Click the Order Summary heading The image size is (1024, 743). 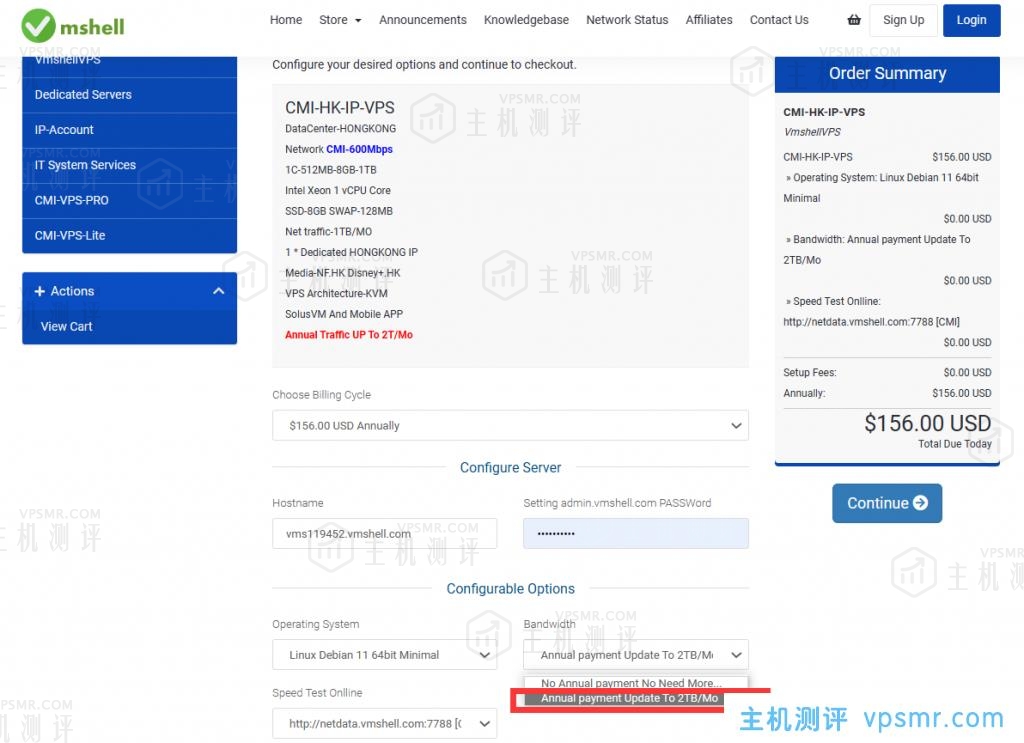(x=887, y=73)
